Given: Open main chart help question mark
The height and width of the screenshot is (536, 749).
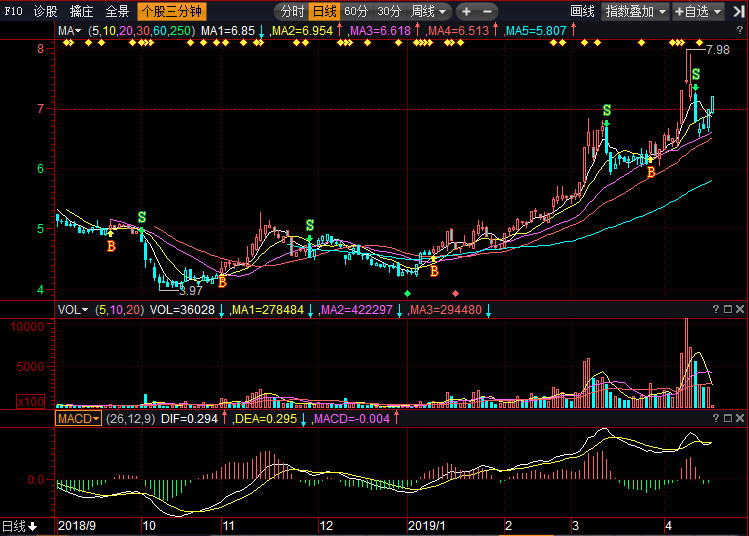Looking at the screenshot, I should pyautogui.click(x=739, y=31).
